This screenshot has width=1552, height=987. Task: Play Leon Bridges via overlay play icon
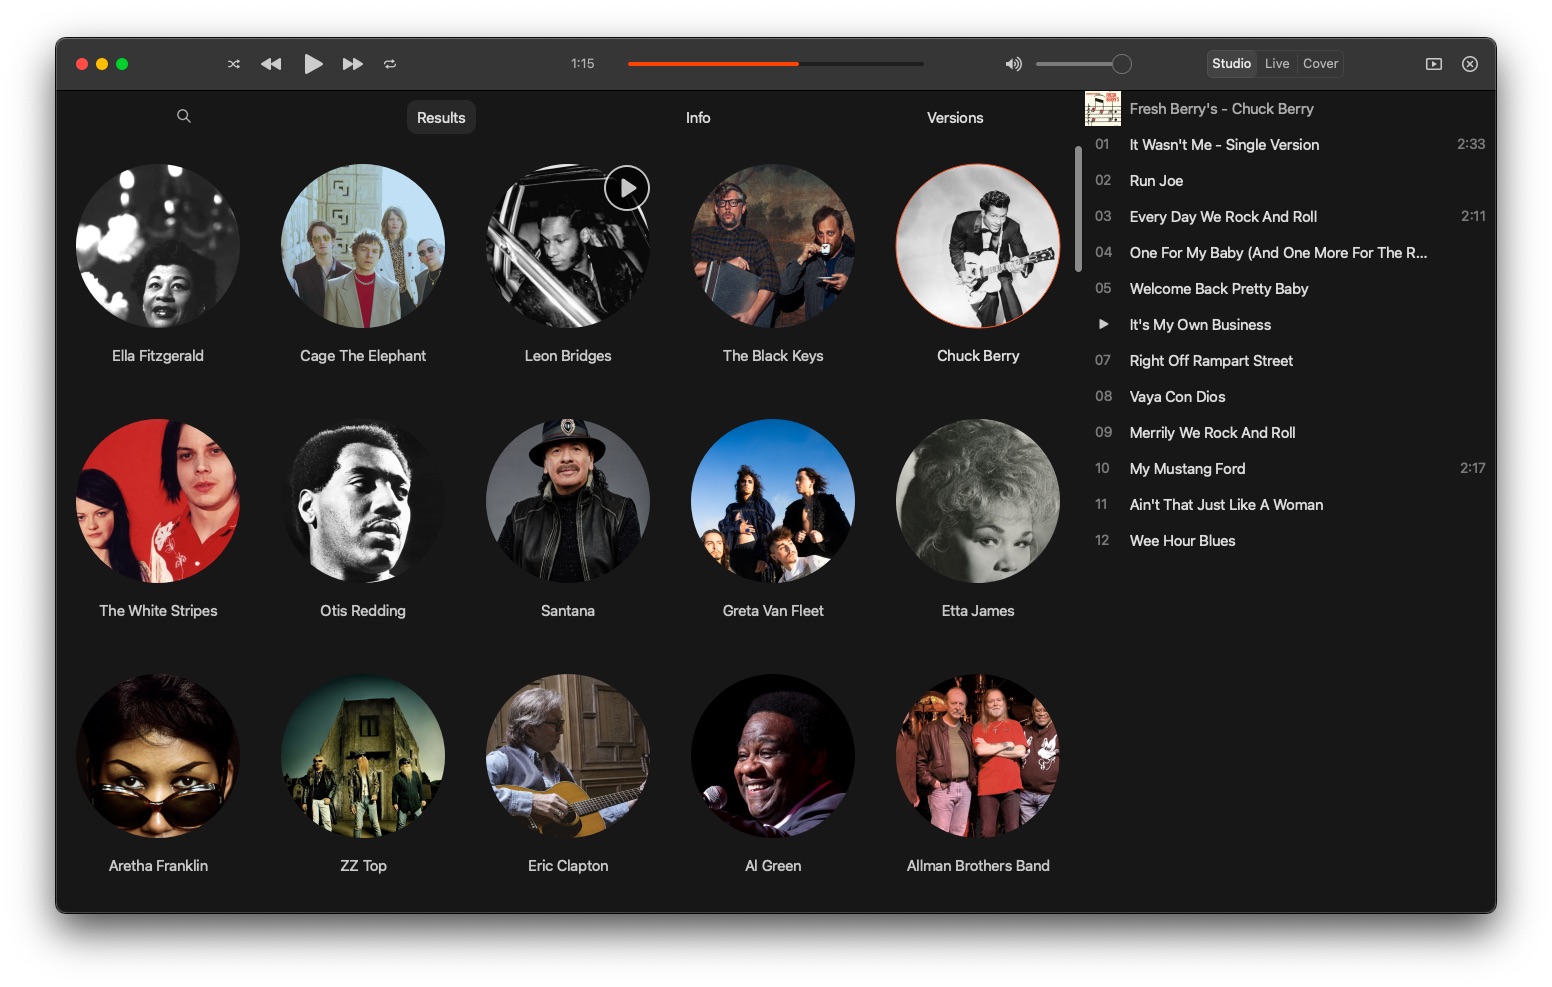(627, 188)
